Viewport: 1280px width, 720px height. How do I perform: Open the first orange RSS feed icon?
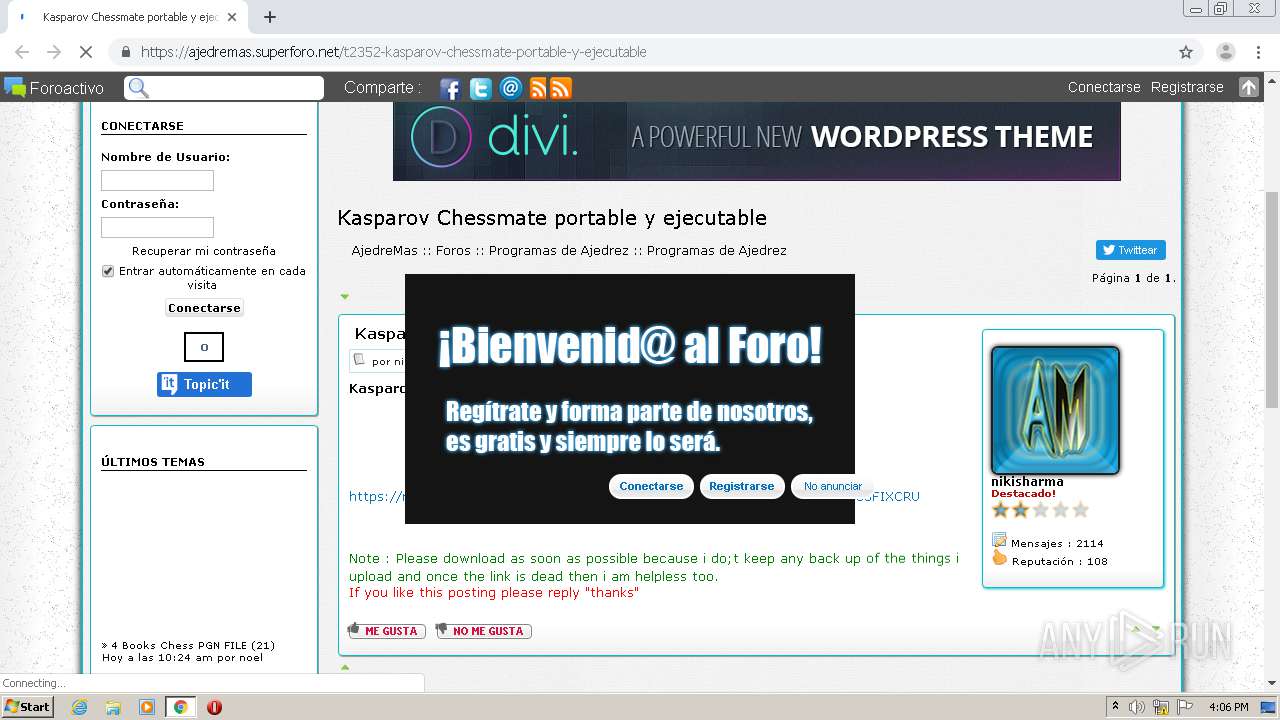click(538, 88)
